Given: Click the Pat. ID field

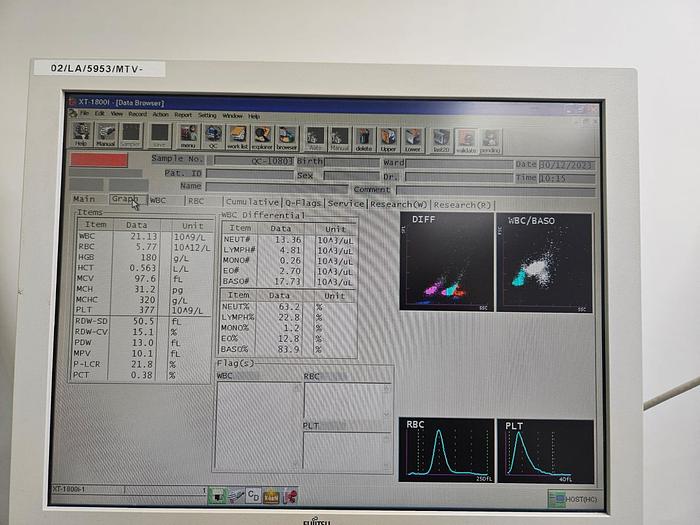Looking at the screenshot, I should (x=250, y=174).
